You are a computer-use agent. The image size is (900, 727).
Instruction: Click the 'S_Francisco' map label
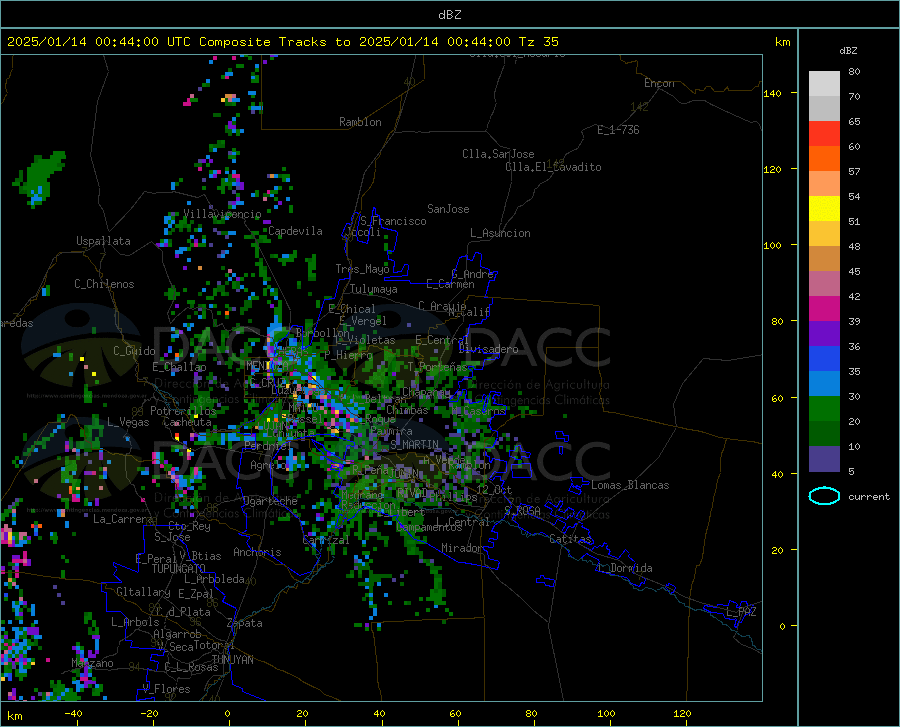393,221
